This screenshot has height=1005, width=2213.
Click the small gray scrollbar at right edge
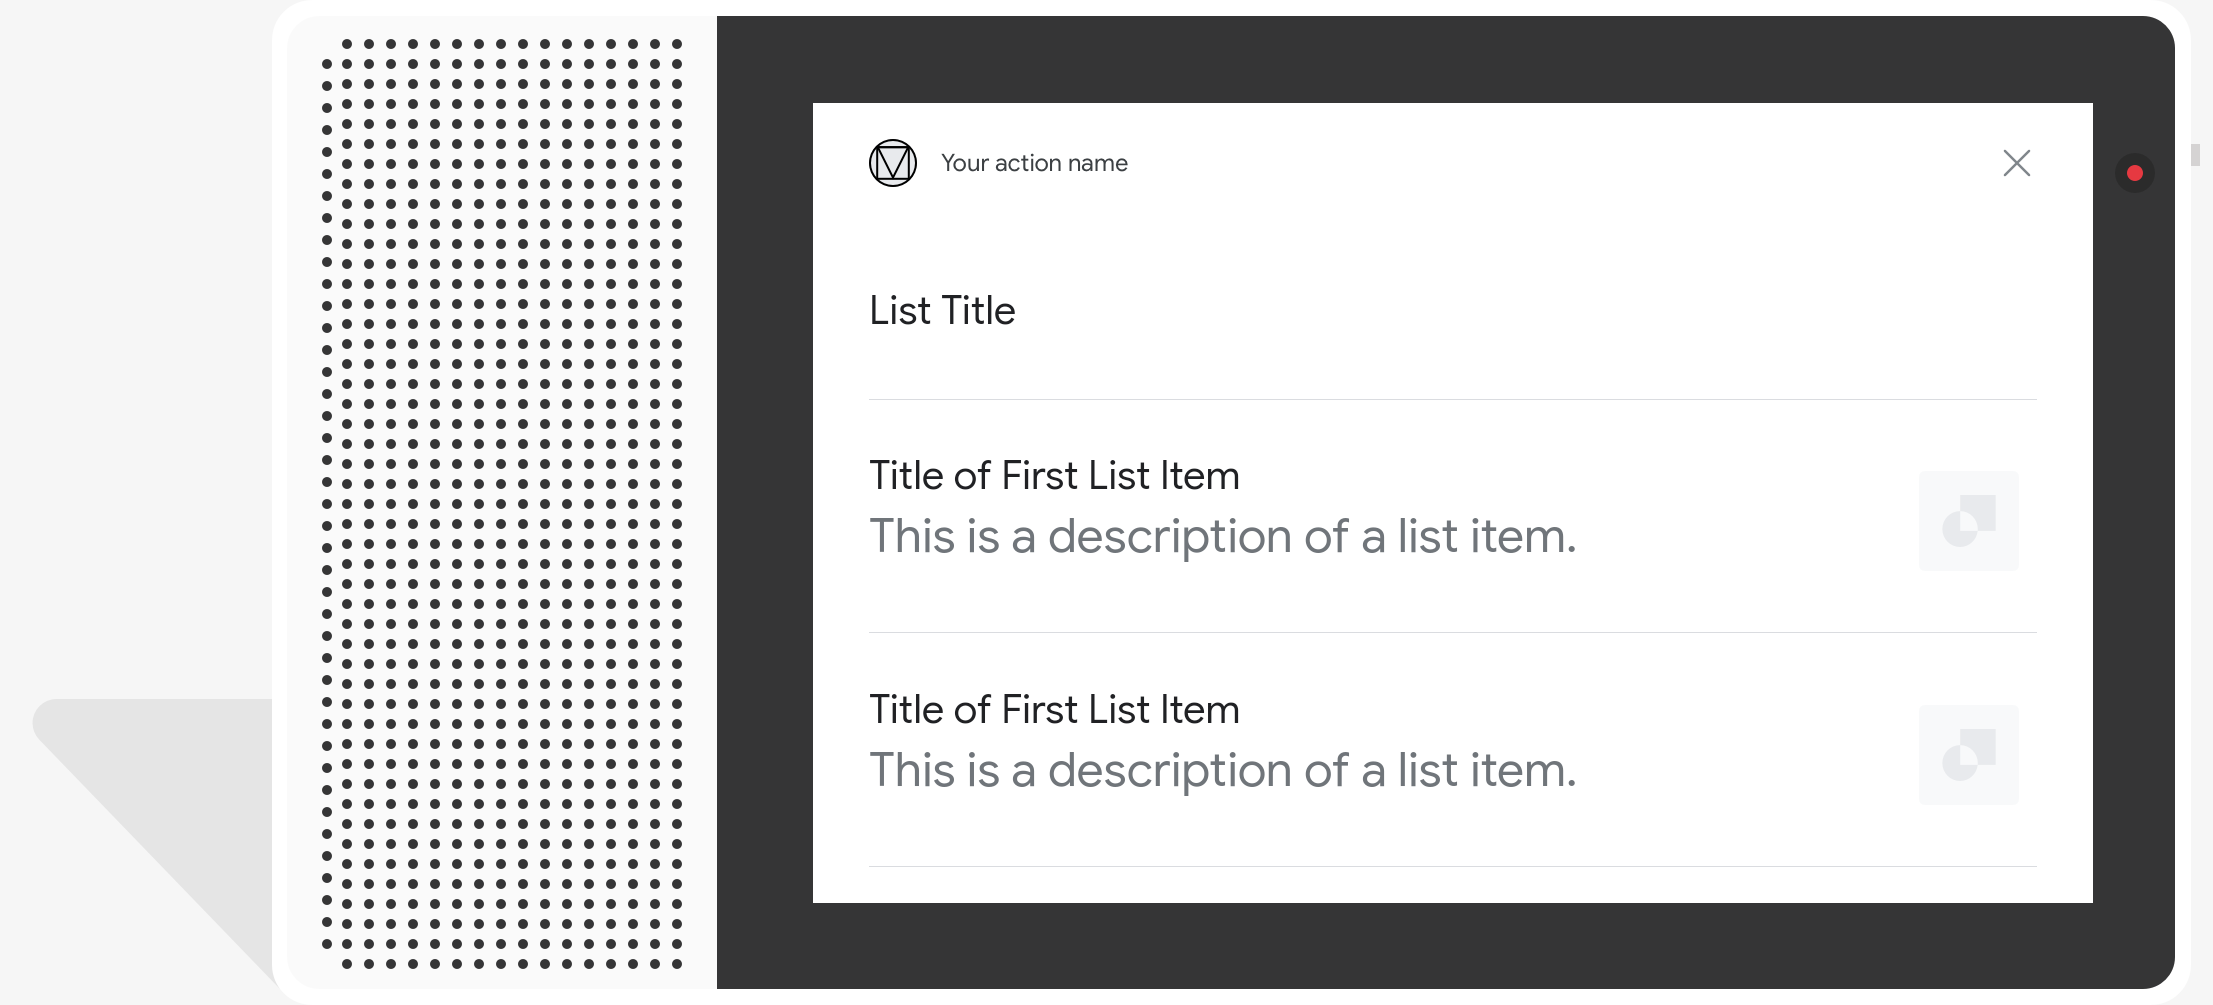click(2195, 155)
